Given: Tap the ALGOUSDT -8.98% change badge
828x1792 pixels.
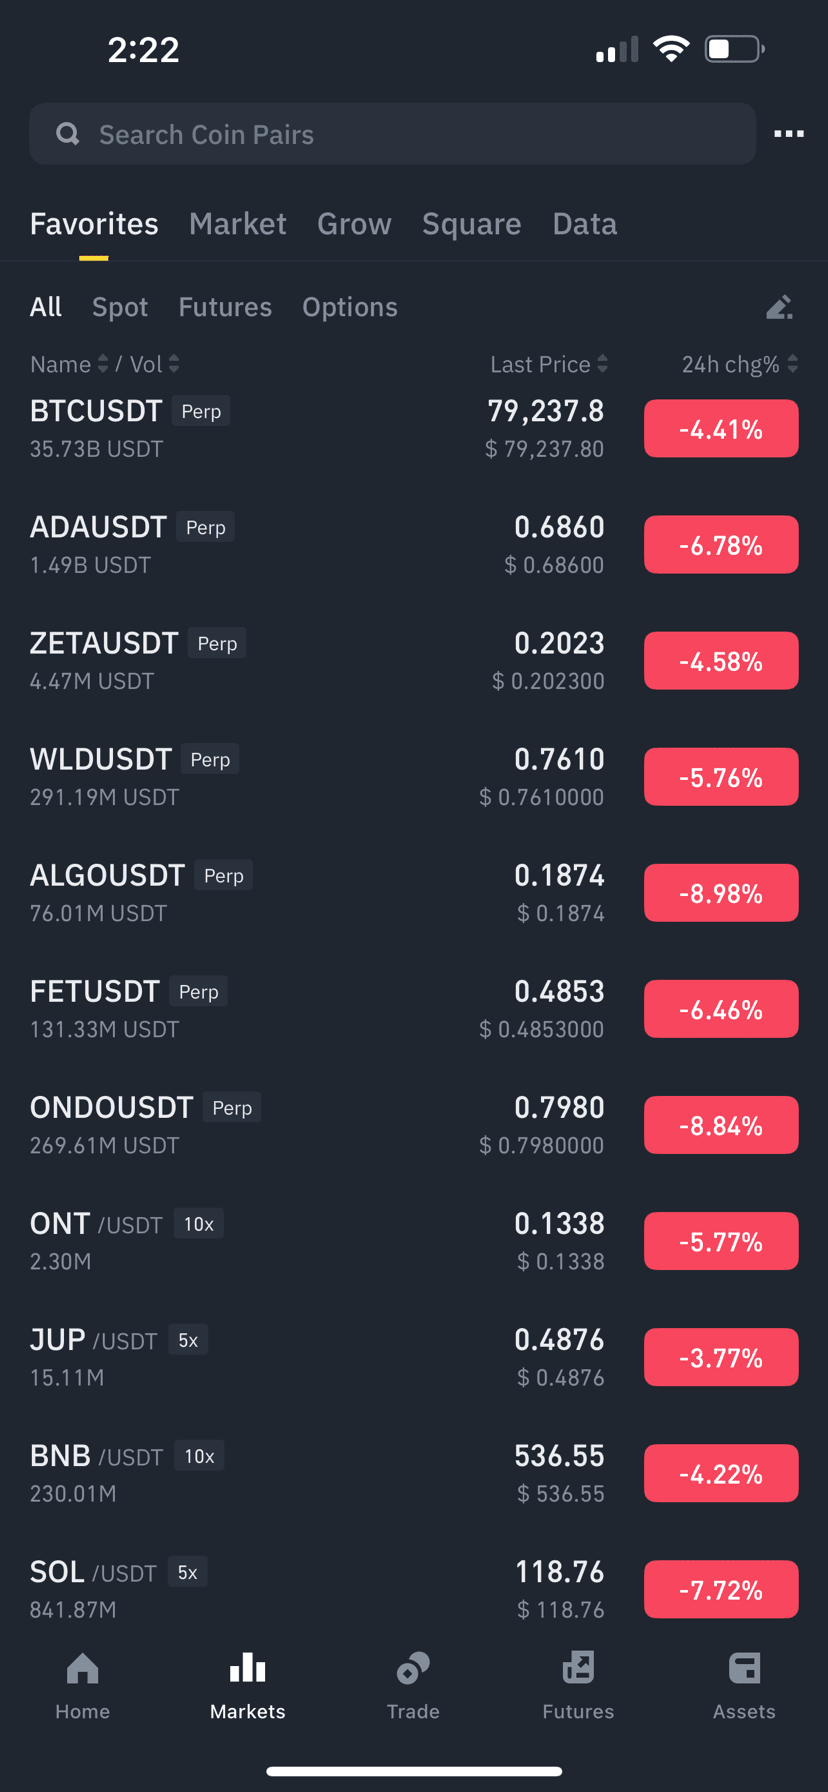Looking at the screenshot, I should click(721, 893).
